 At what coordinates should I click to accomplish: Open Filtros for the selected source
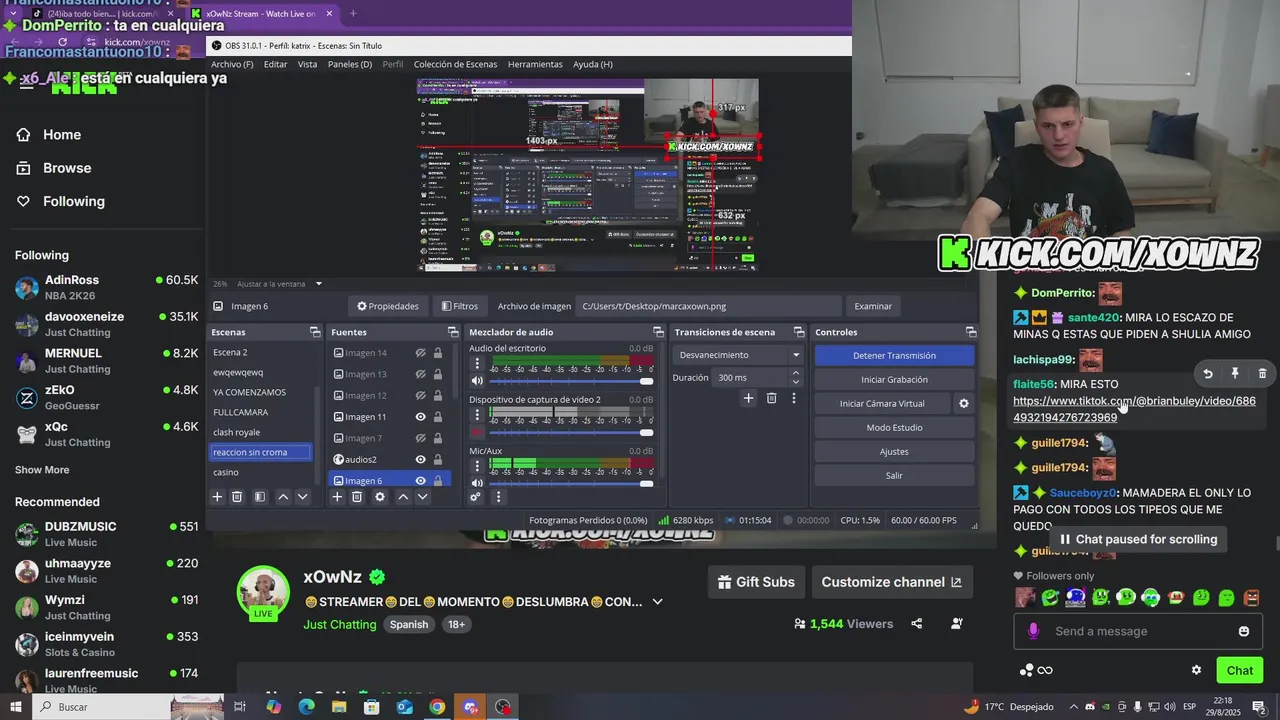(x=459, y=306)
